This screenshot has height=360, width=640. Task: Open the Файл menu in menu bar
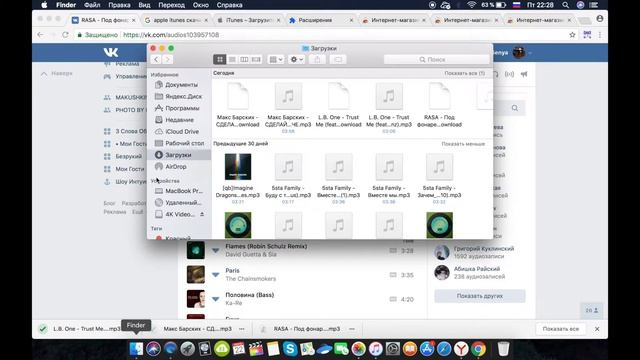coord(92,5)
